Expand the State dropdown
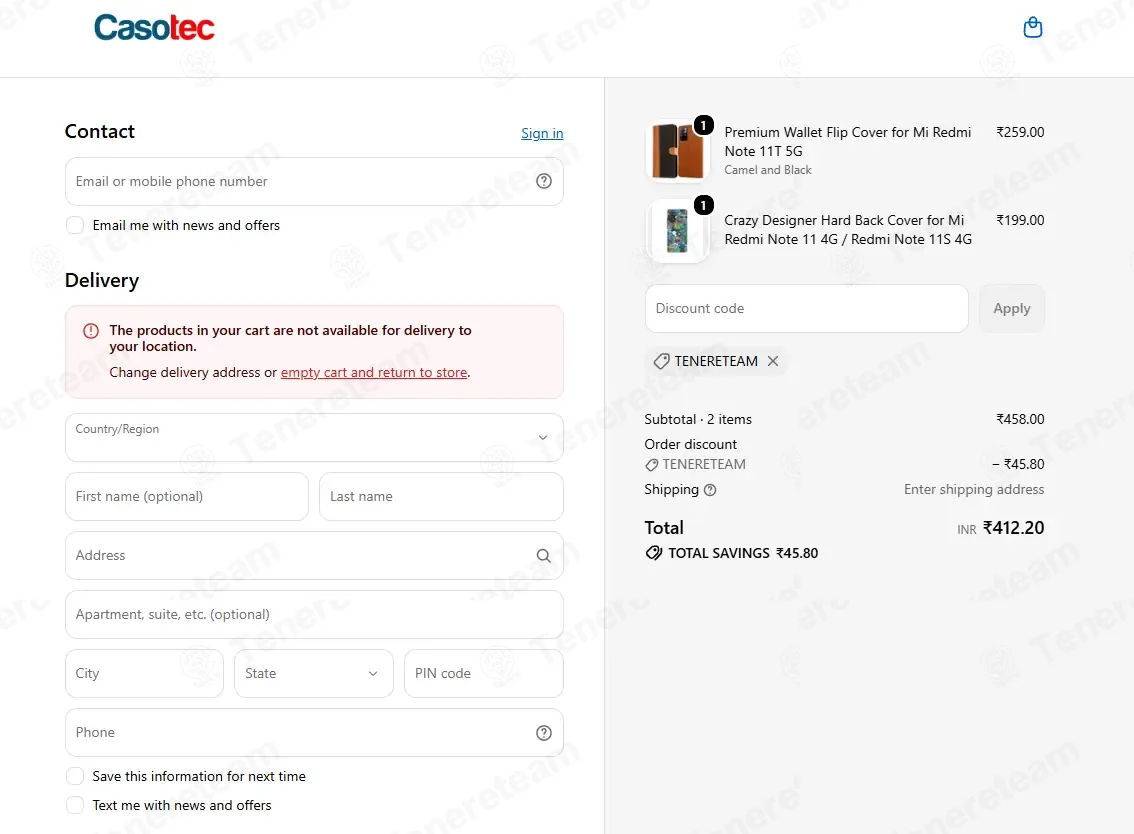The image size is (1134, 834). (314, 673)
